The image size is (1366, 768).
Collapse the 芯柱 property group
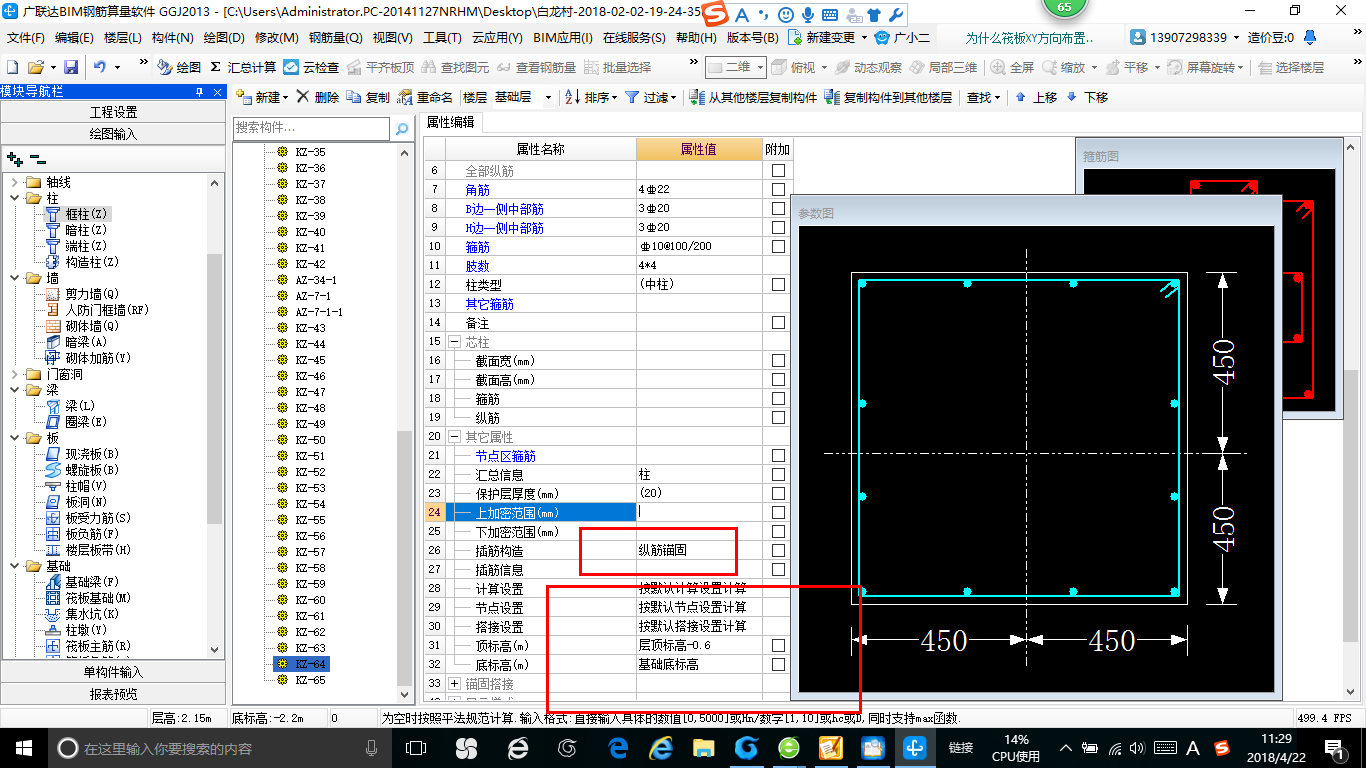pyautogui.click(x=455, y=342)
